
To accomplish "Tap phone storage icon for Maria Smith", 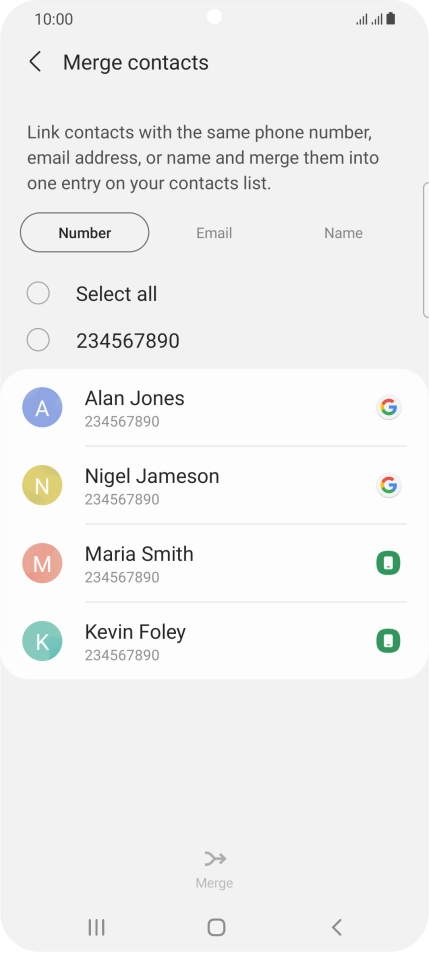I will (388, 563).
